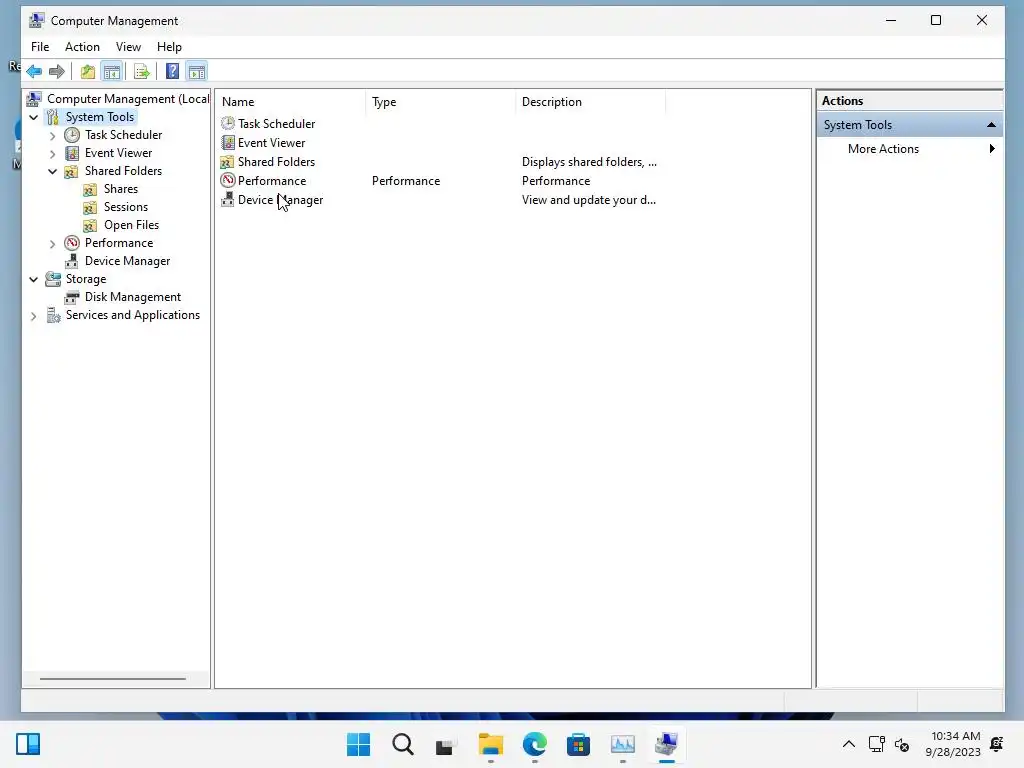The width and height of the screenshot is (1024, 768).
Task: Toggle Show/Hide Console Tree toolbar icon
Action: pyautogui.click(x=112, y=71)
